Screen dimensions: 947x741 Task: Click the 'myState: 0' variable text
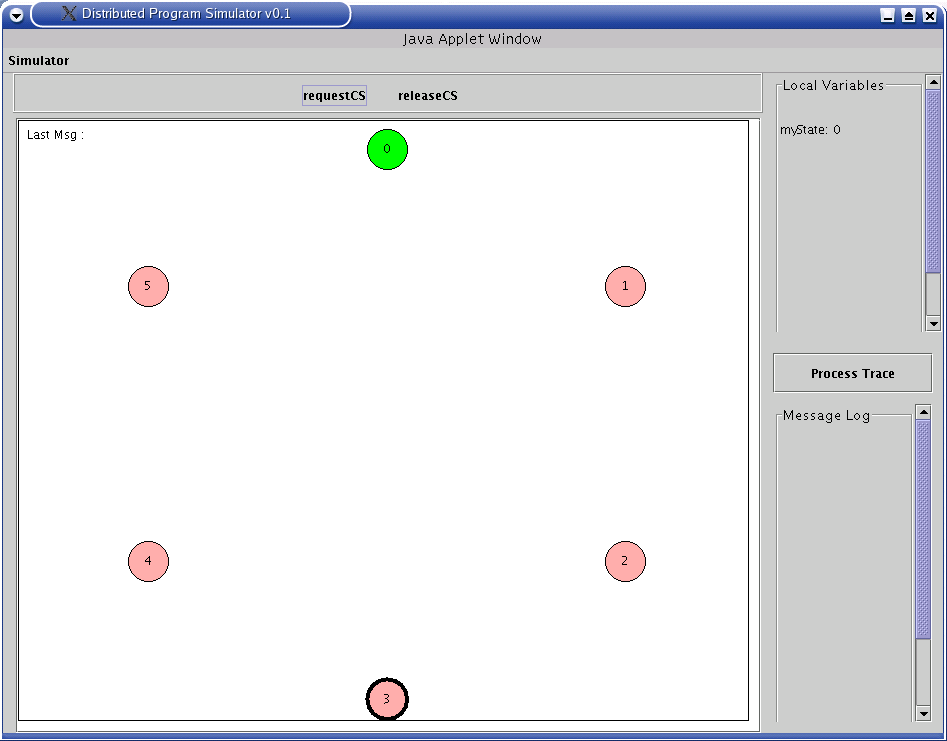[x=810, y=130]
